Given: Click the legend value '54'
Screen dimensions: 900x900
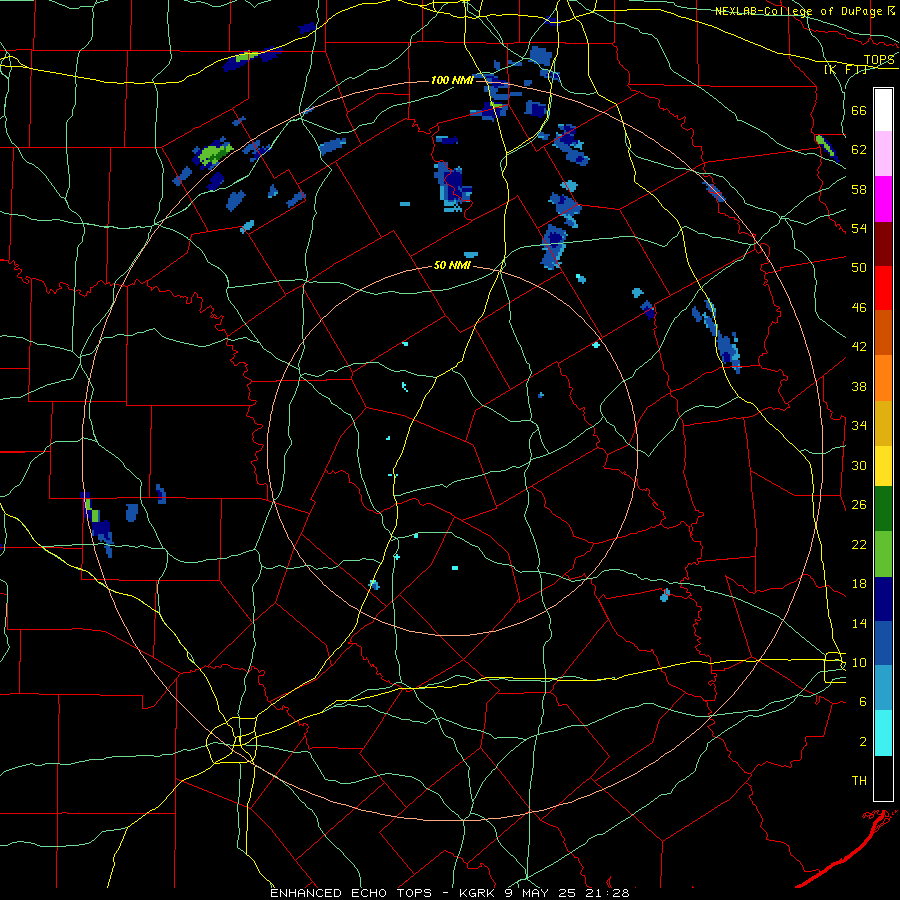Looking at the screenshot, I should click(859, 229).
